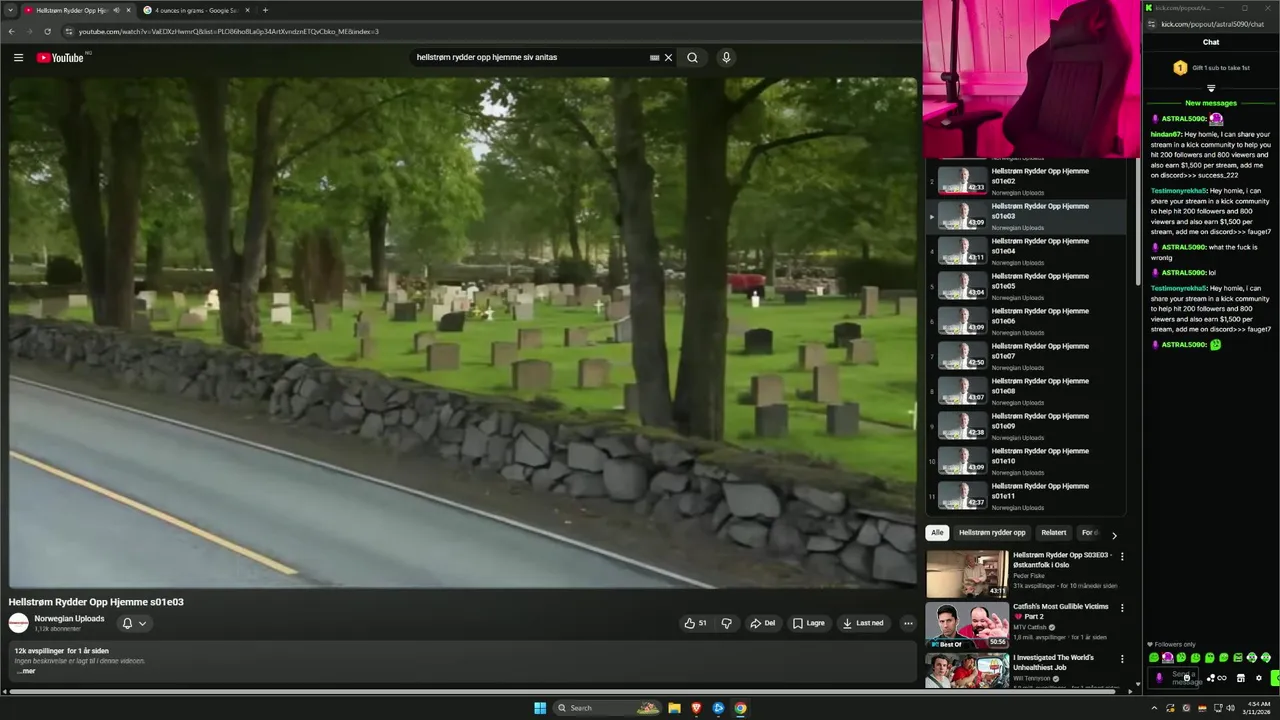Open the on-screen keyboard icon in search box
Screen dimensions: 1280x720
654,58
